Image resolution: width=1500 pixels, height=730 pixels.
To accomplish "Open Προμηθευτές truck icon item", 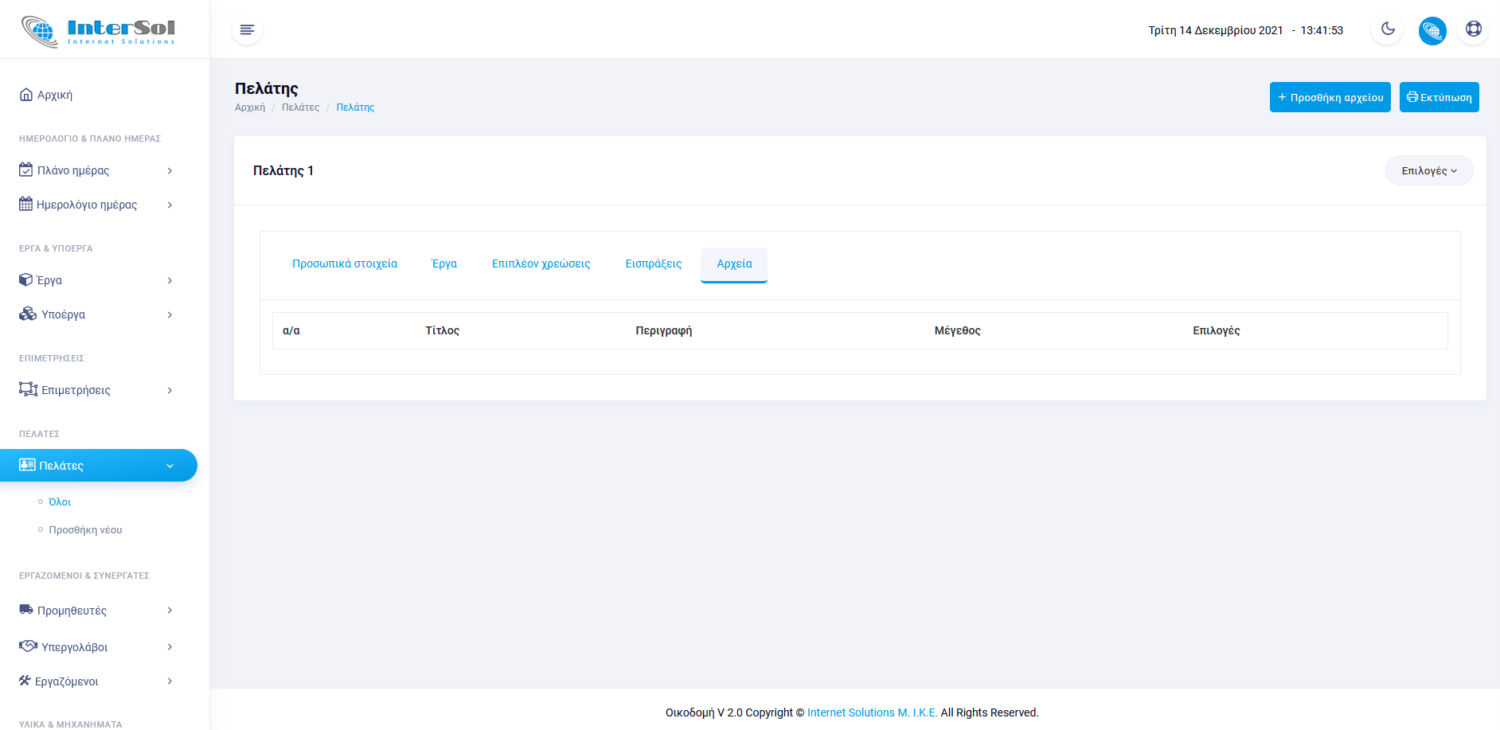I will click(x=97, y=610).
